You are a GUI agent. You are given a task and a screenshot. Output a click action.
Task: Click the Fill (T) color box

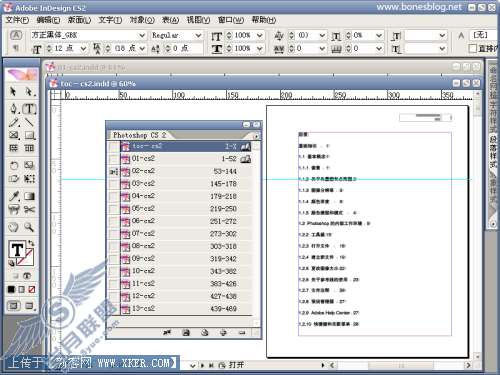(17, 249)
